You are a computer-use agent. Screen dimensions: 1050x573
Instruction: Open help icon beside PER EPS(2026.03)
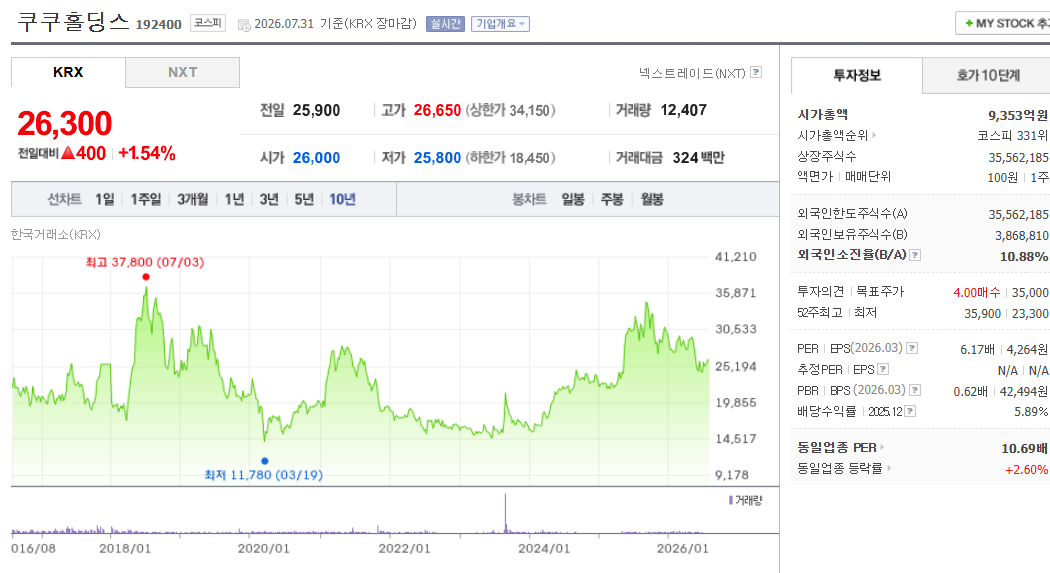click(x=912, y=348)
